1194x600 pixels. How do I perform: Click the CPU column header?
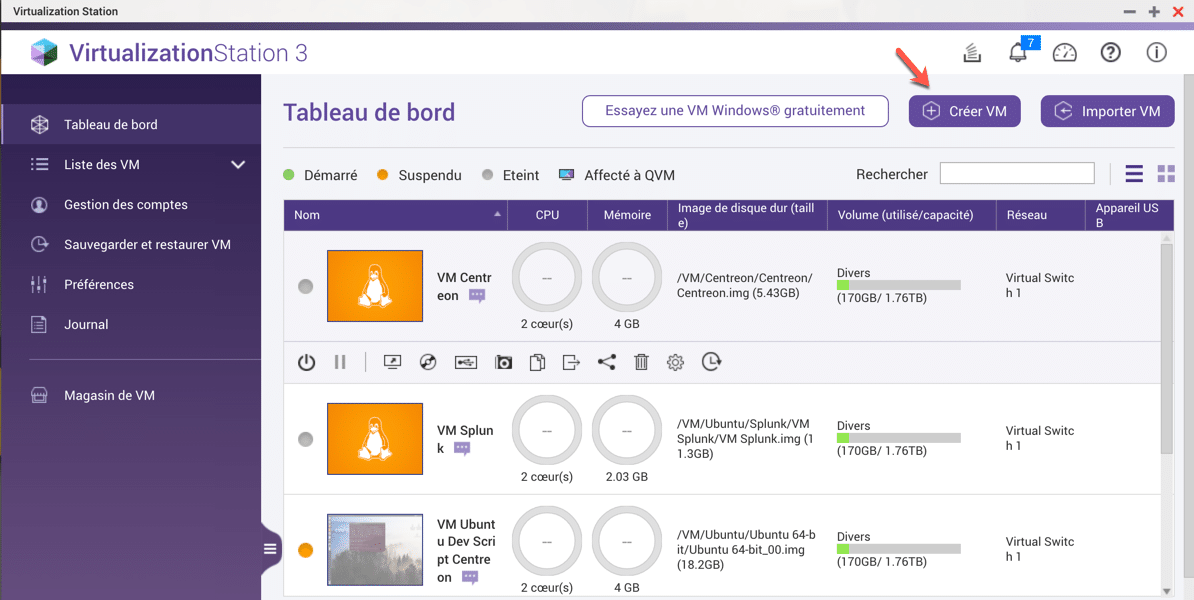click(x=547, y=215)
